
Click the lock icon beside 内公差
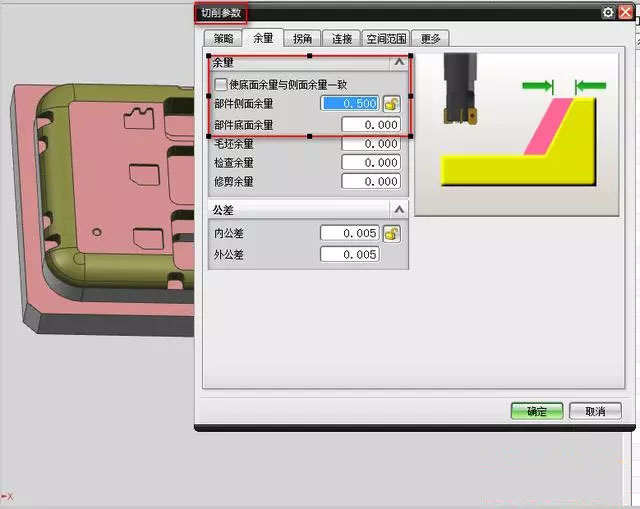392,233
